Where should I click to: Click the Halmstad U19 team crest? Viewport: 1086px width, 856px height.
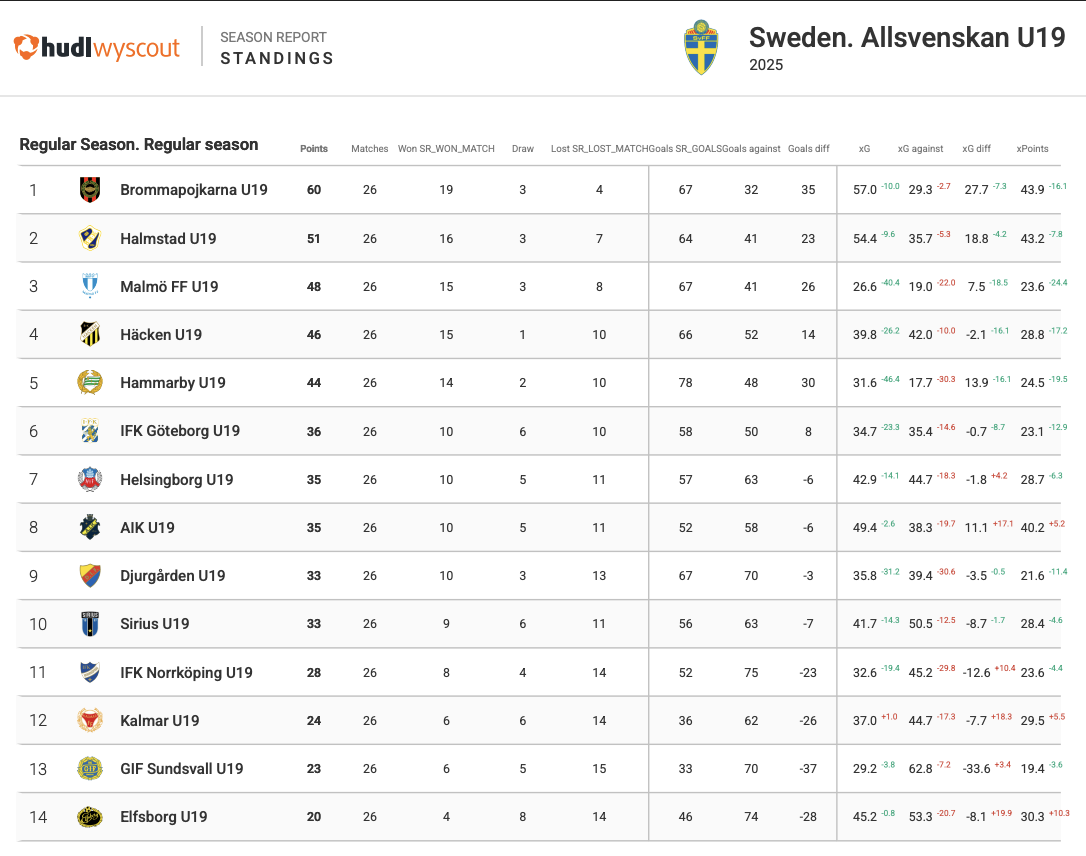(90, 238)
